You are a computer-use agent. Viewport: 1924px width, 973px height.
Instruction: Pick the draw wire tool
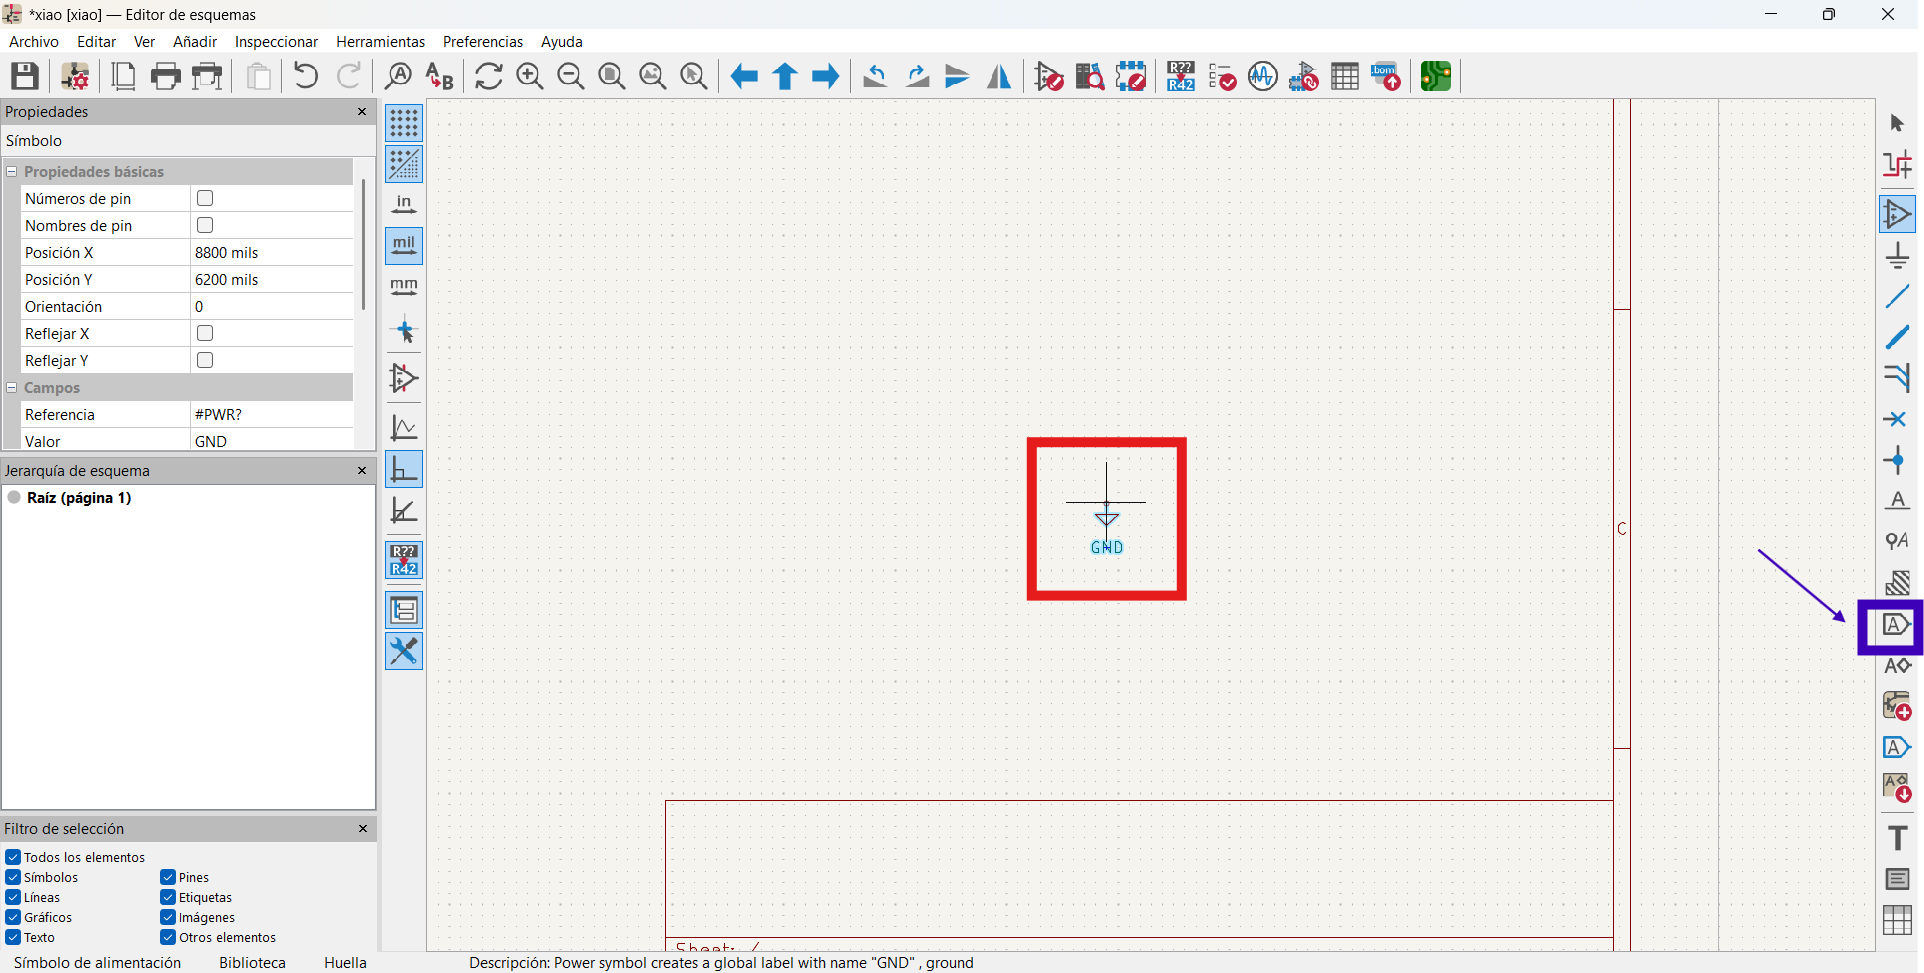1897,296
